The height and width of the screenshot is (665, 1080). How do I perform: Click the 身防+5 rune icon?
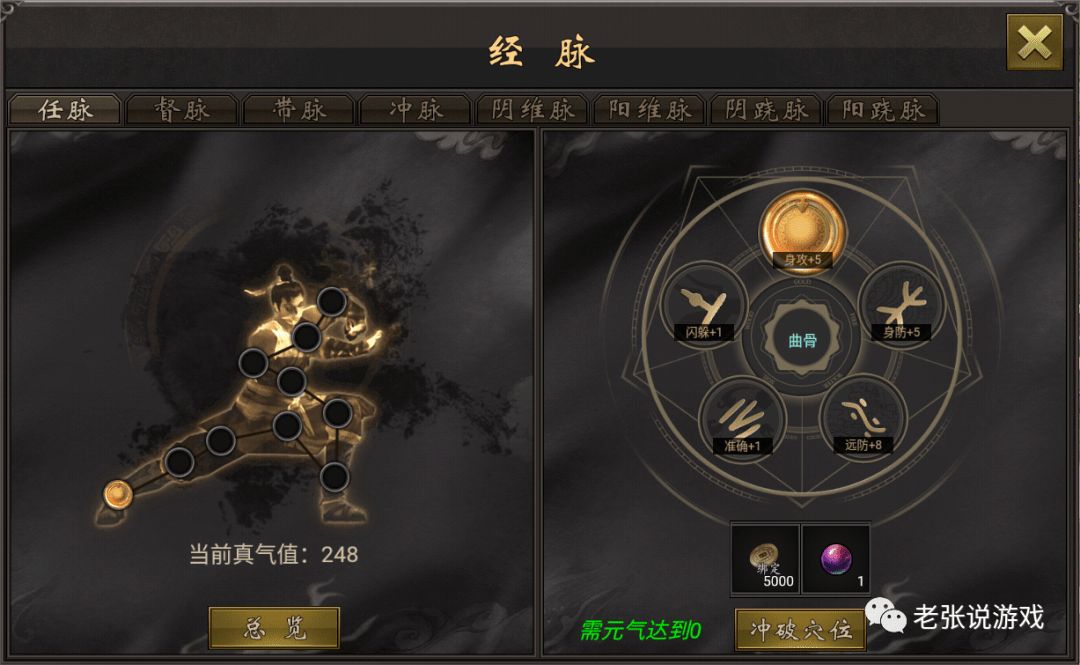pyautogui.click(x=902, y=307)
